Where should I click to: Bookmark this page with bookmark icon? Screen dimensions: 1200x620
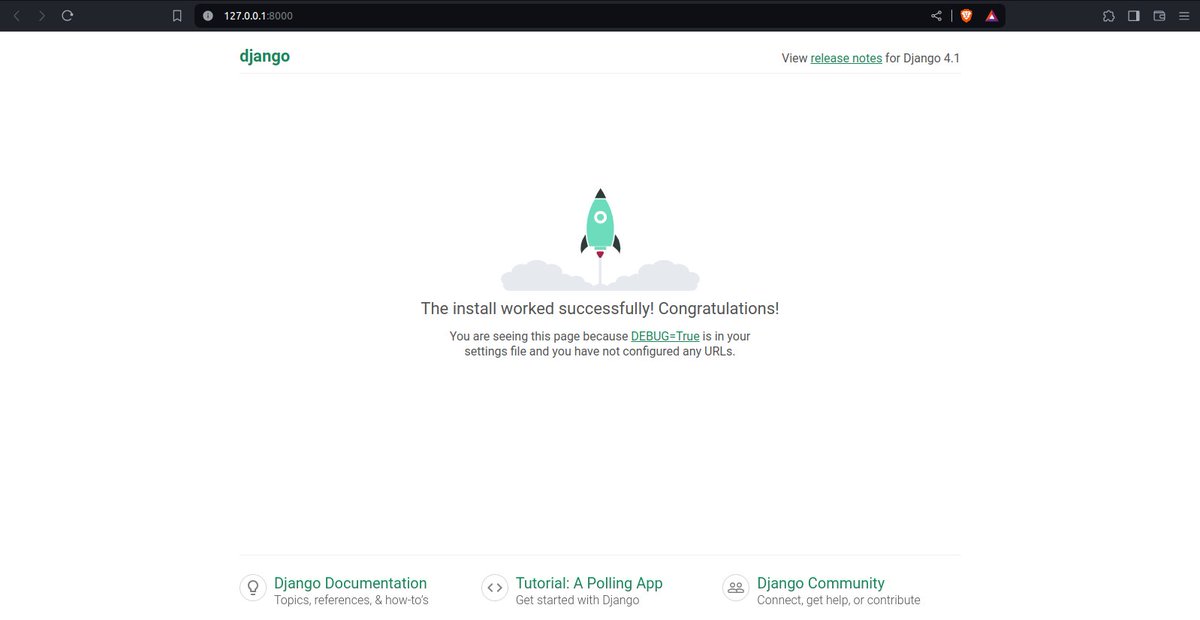click(177, 16)
